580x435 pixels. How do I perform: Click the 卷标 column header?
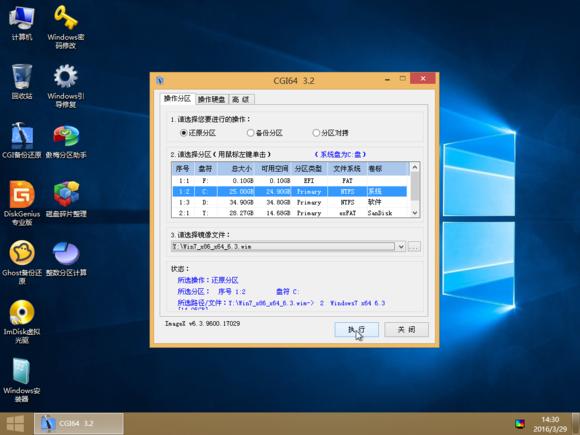388,169
